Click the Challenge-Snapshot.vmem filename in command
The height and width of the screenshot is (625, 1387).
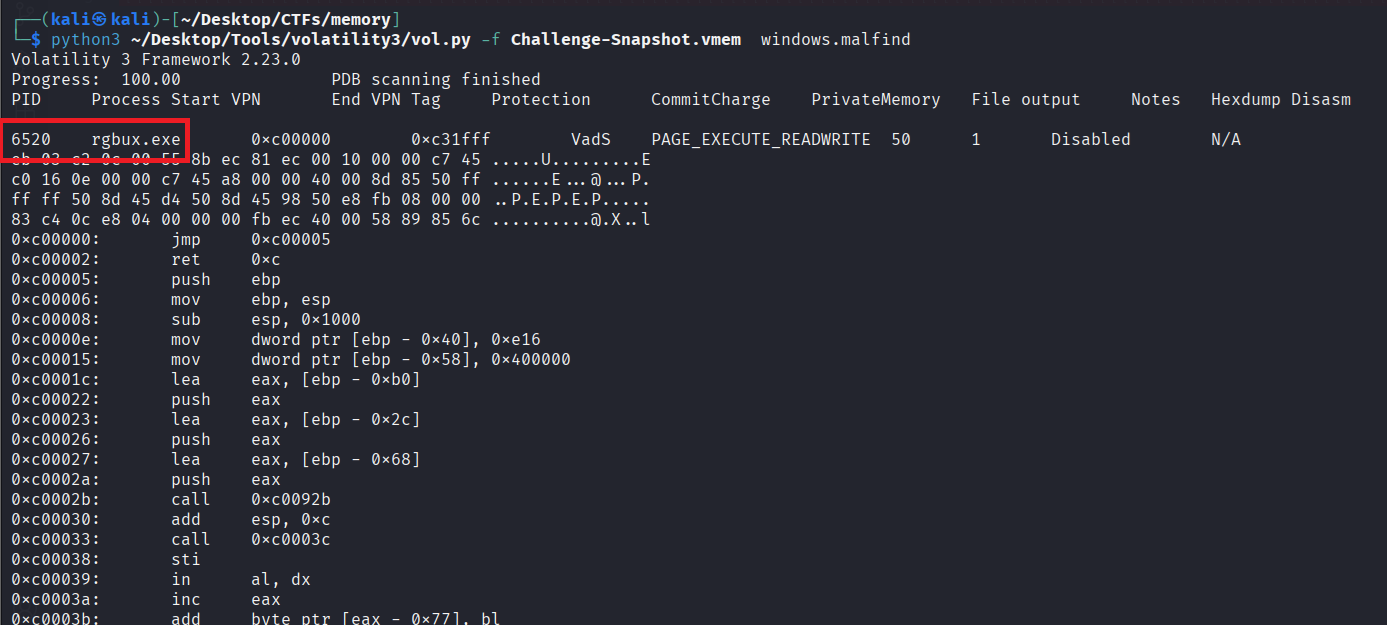click(x=626, y=40)
